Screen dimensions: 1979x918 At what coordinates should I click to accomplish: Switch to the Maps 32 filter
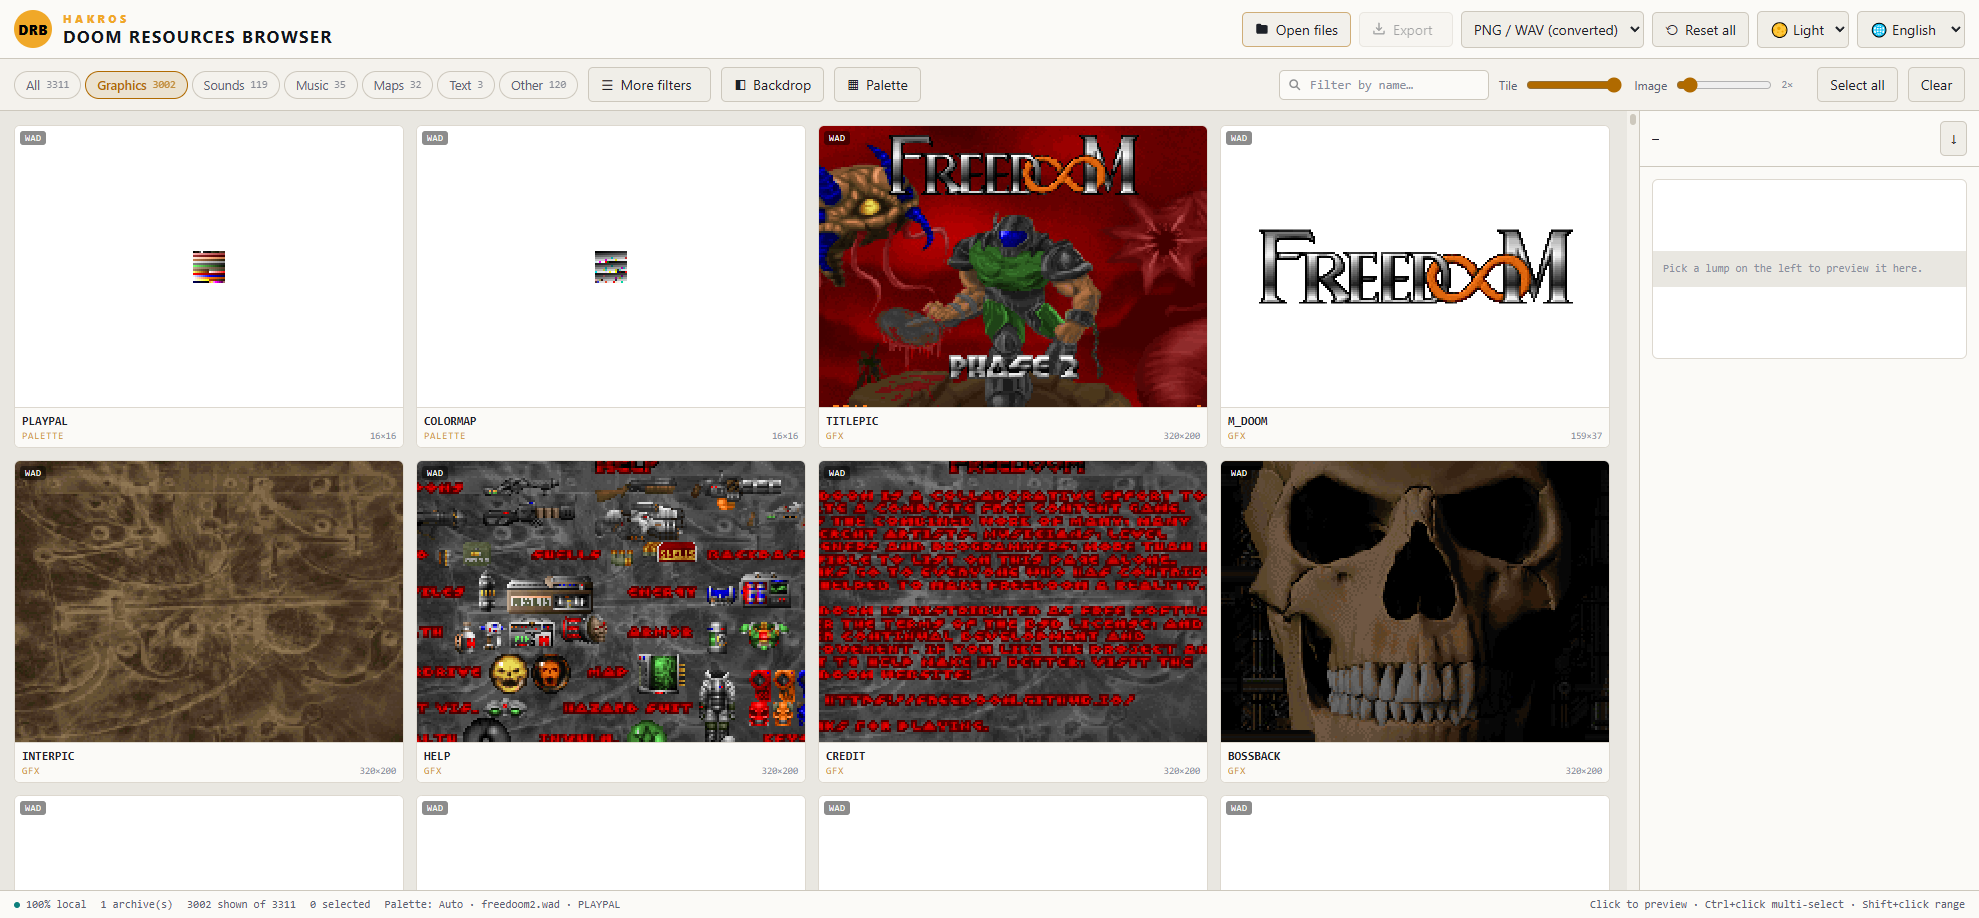click(x=397, y=85)
